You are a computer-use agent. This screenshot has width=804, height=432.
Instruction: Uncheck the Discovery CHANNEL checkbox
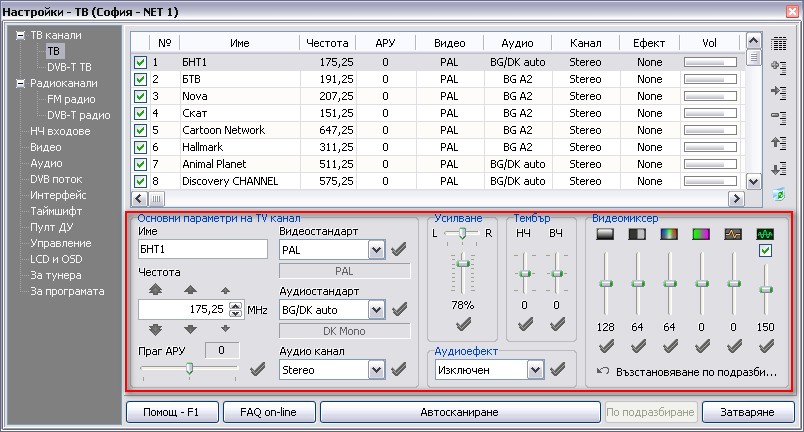(x=140, y=181)
